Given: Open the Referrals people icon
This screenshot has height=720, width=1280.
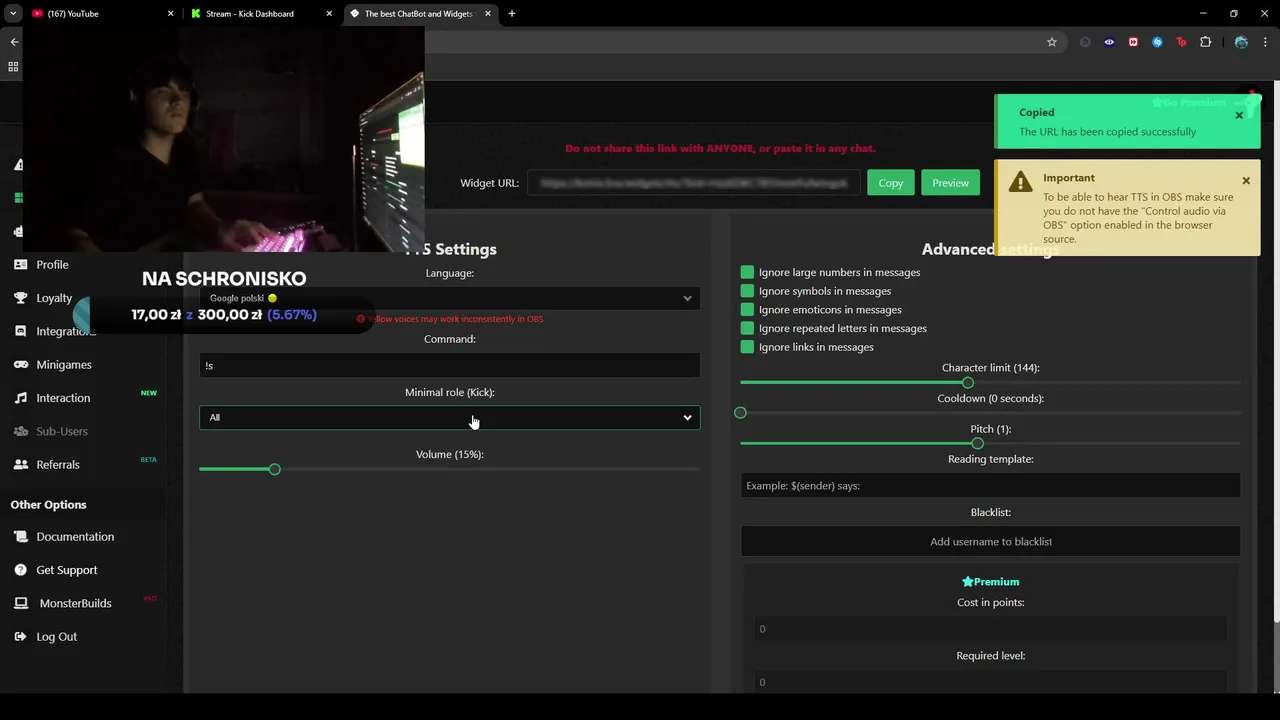Looking at the screenshot, I should coord(20,465).
